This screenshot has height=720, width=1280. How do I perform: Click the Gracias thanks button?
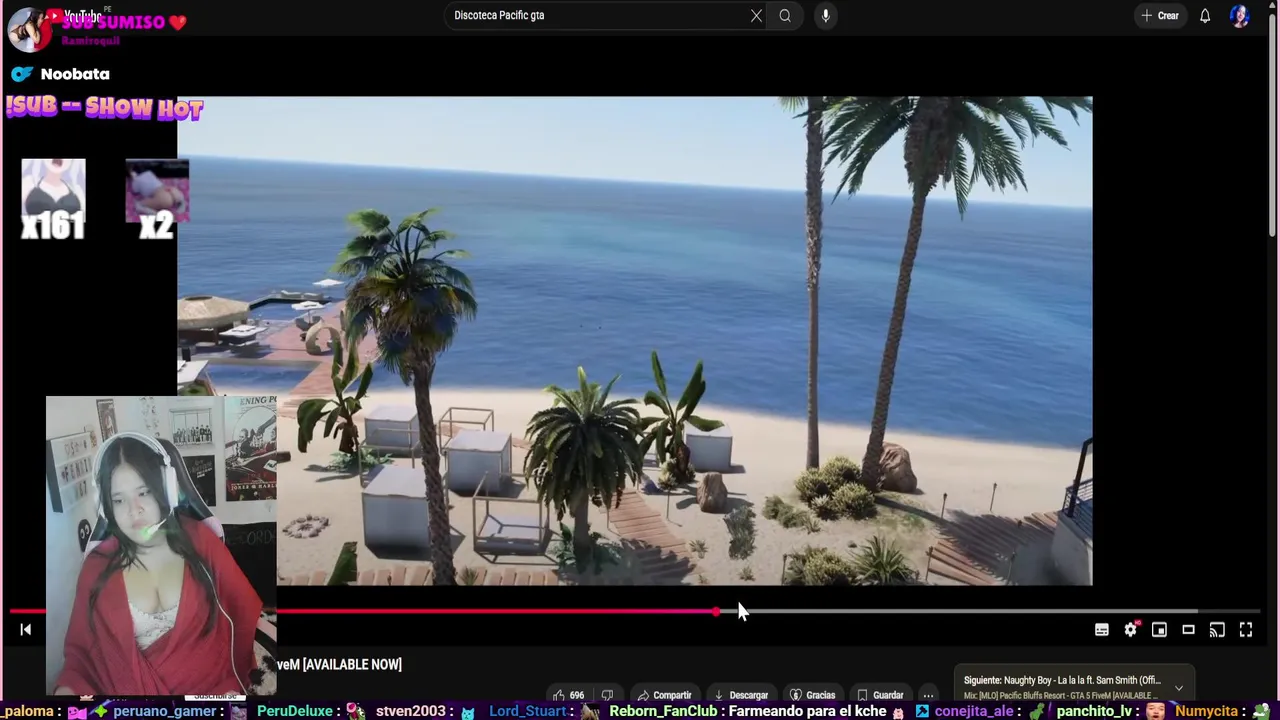tap(812, 695)
